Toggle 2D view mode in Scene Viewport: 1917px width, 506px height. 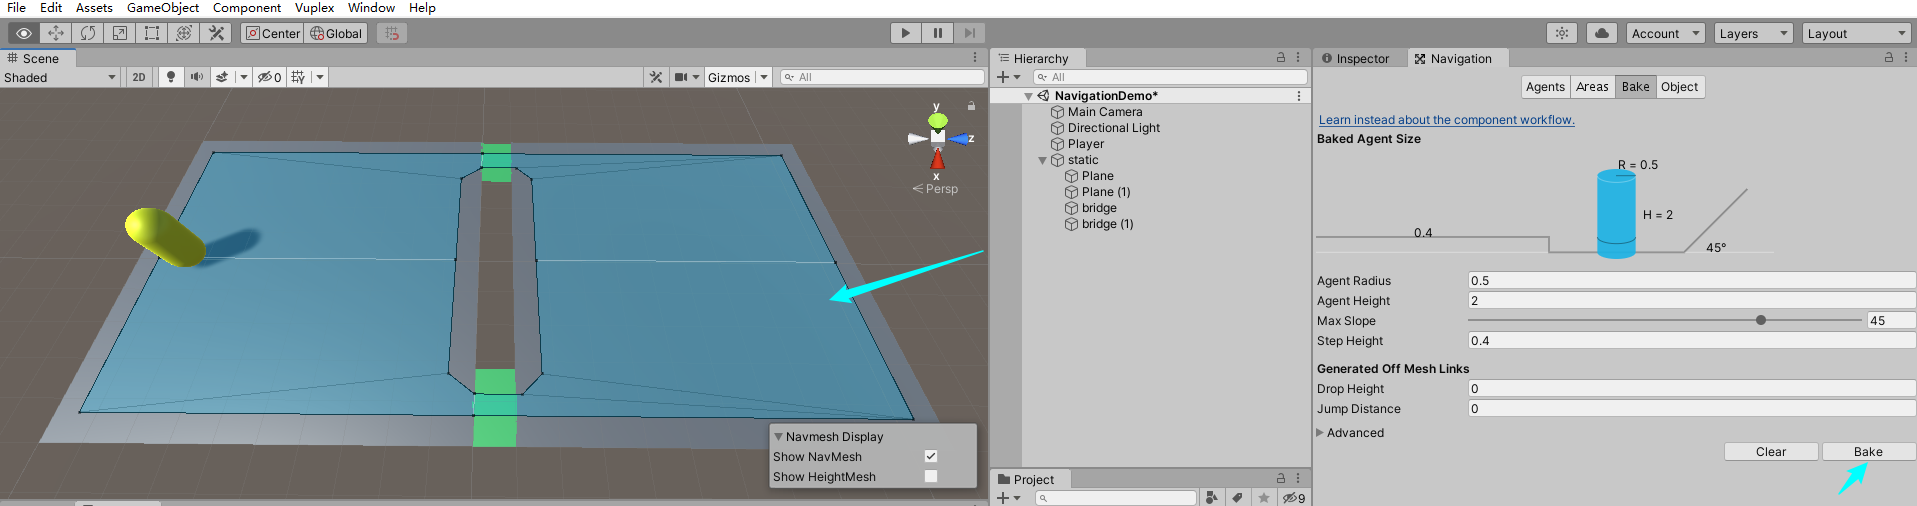139,77
